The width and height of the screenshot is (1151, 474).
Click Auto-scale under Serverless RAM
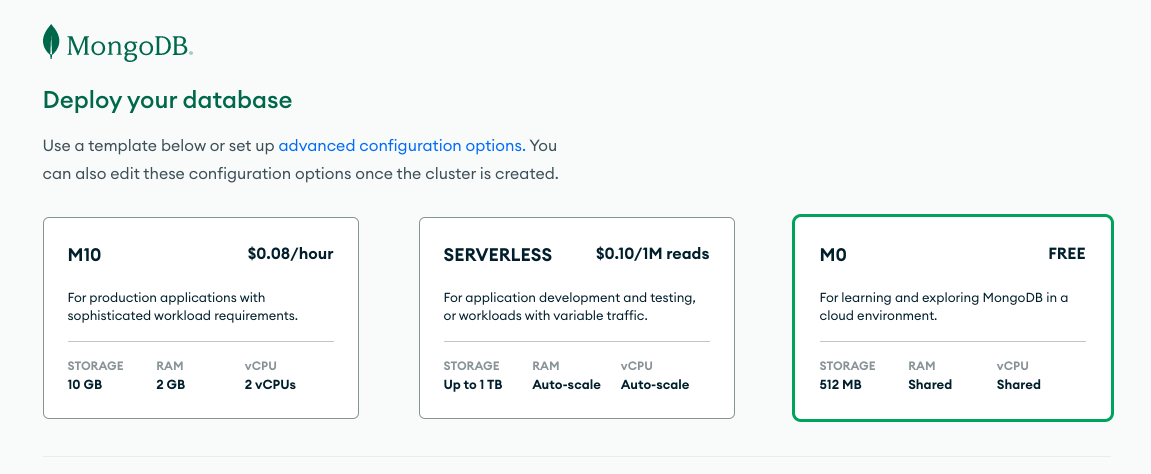tap(566, 384)
